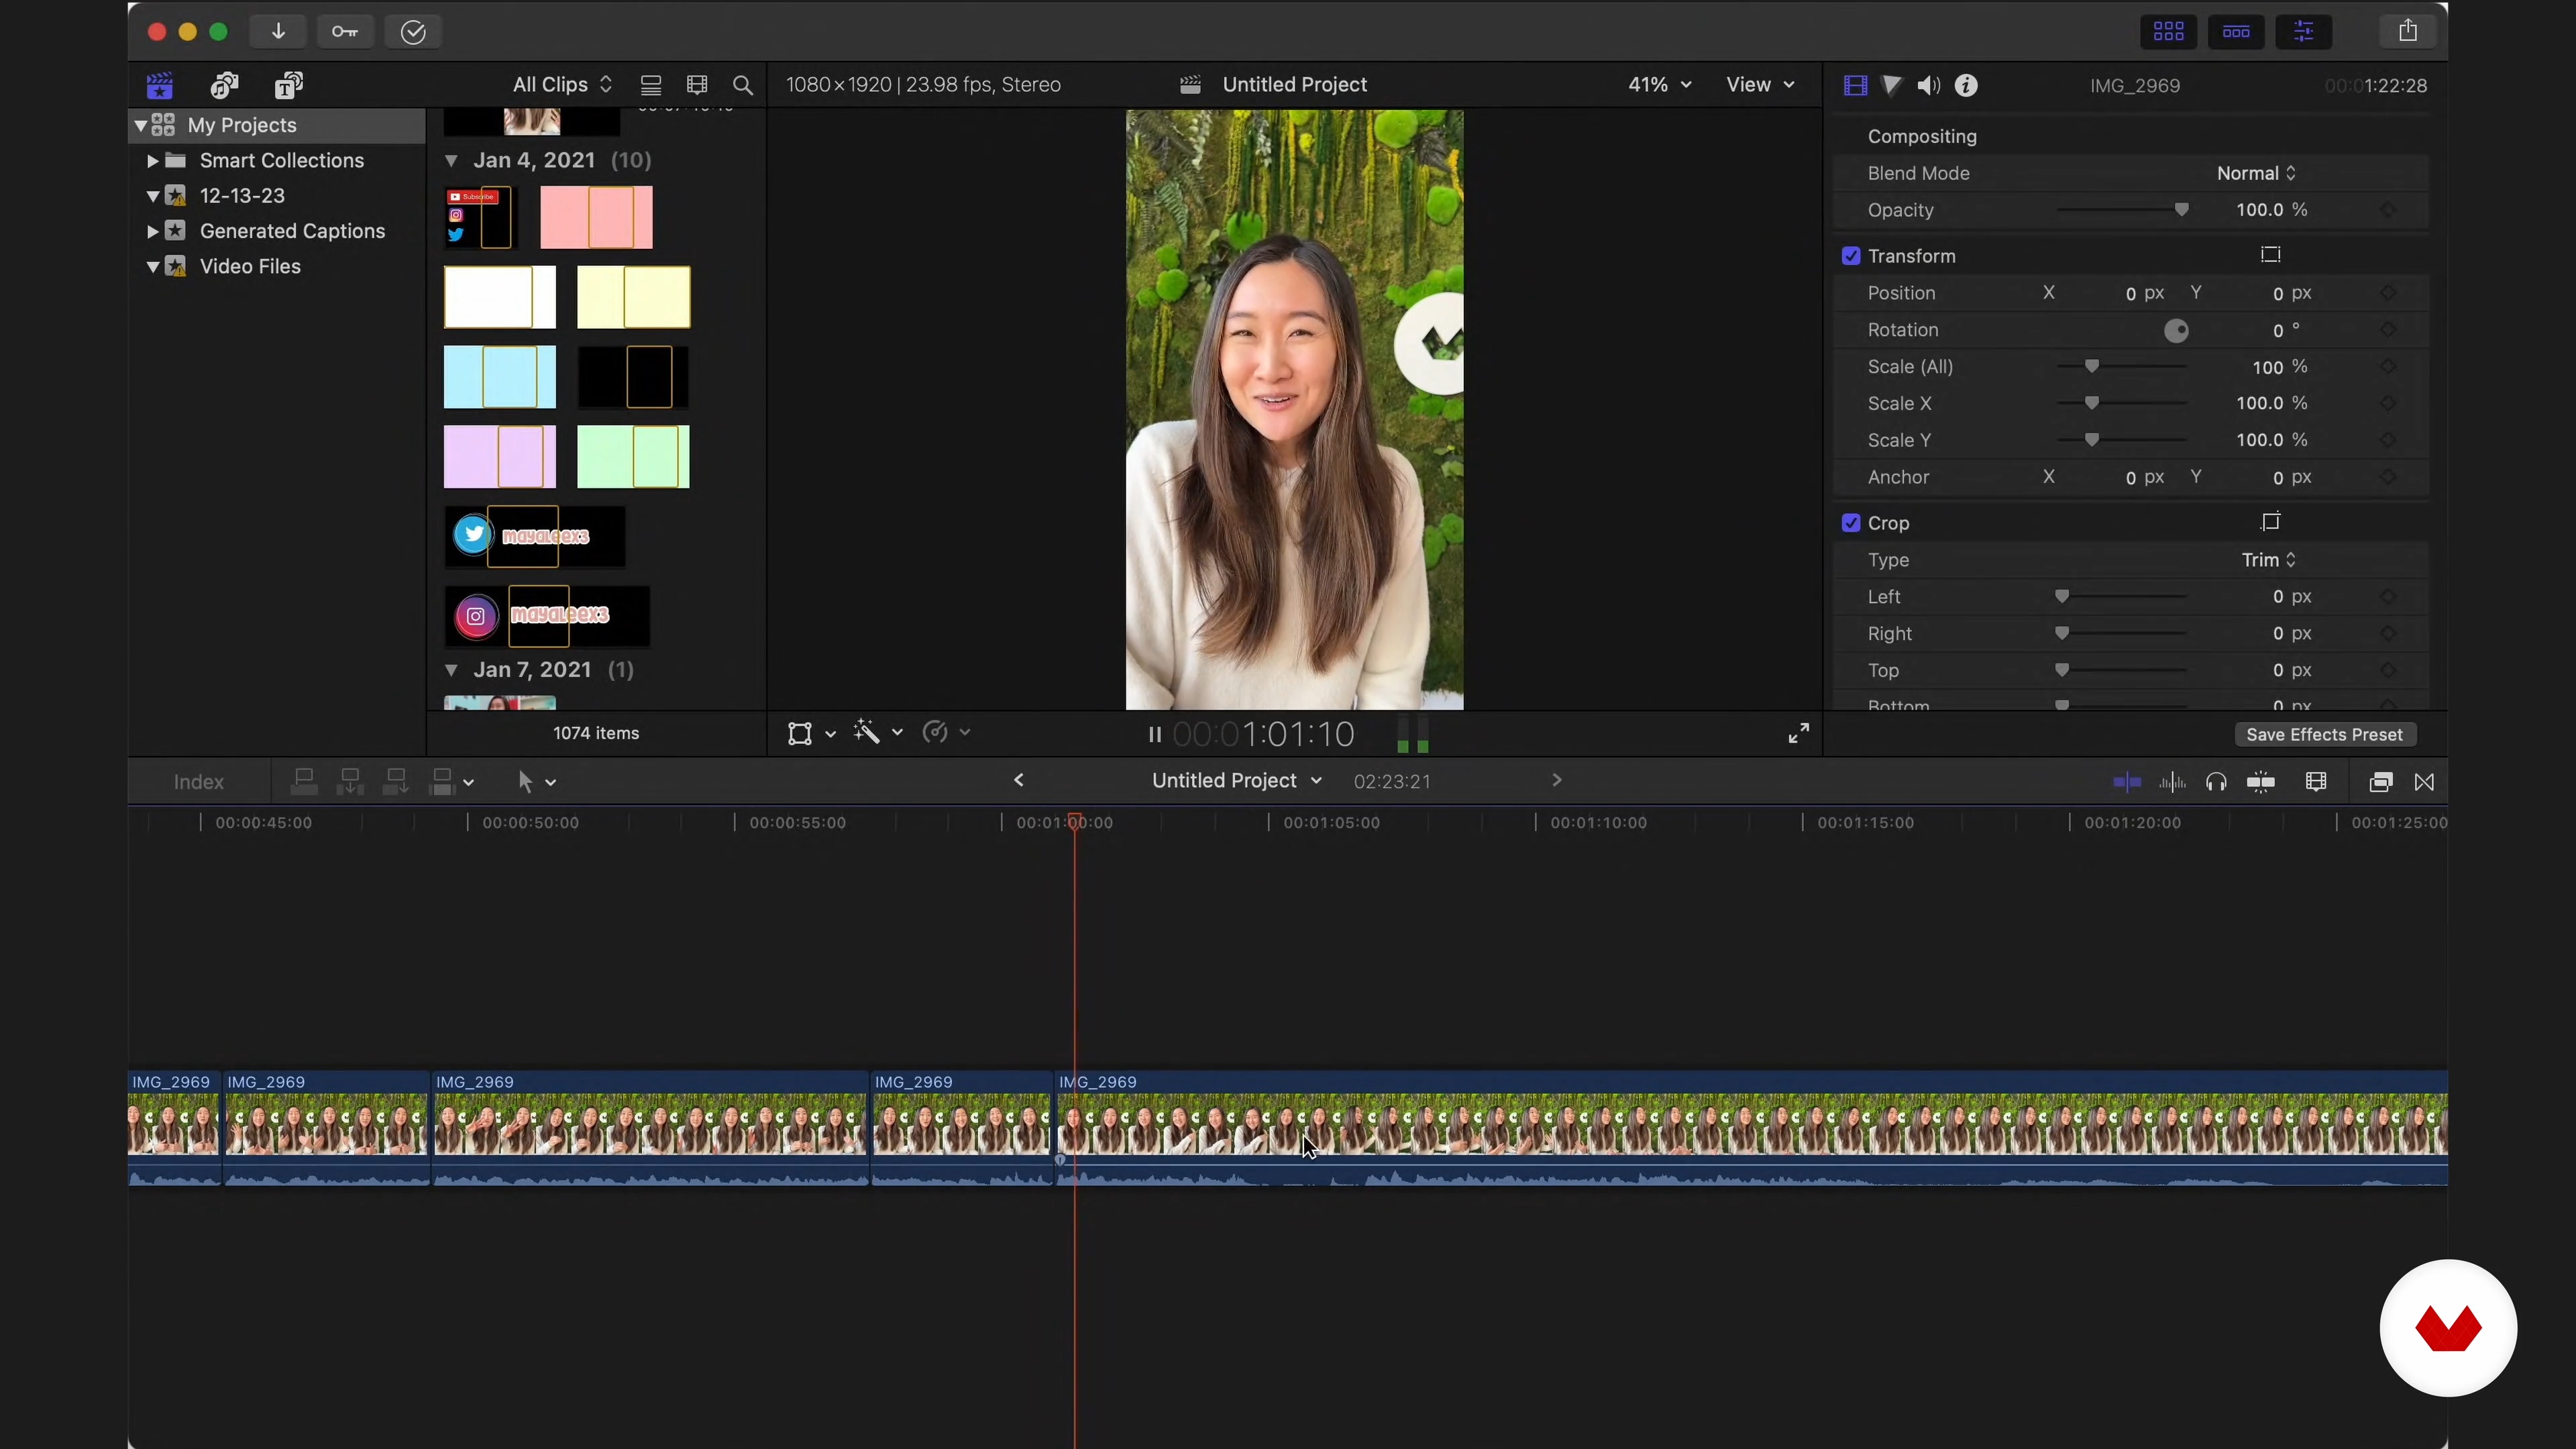Image resolution: width=2576 pixels, height=1449 pixels.
Task: Open the Keyword Editor key icon
Action: tap(345, 32)
